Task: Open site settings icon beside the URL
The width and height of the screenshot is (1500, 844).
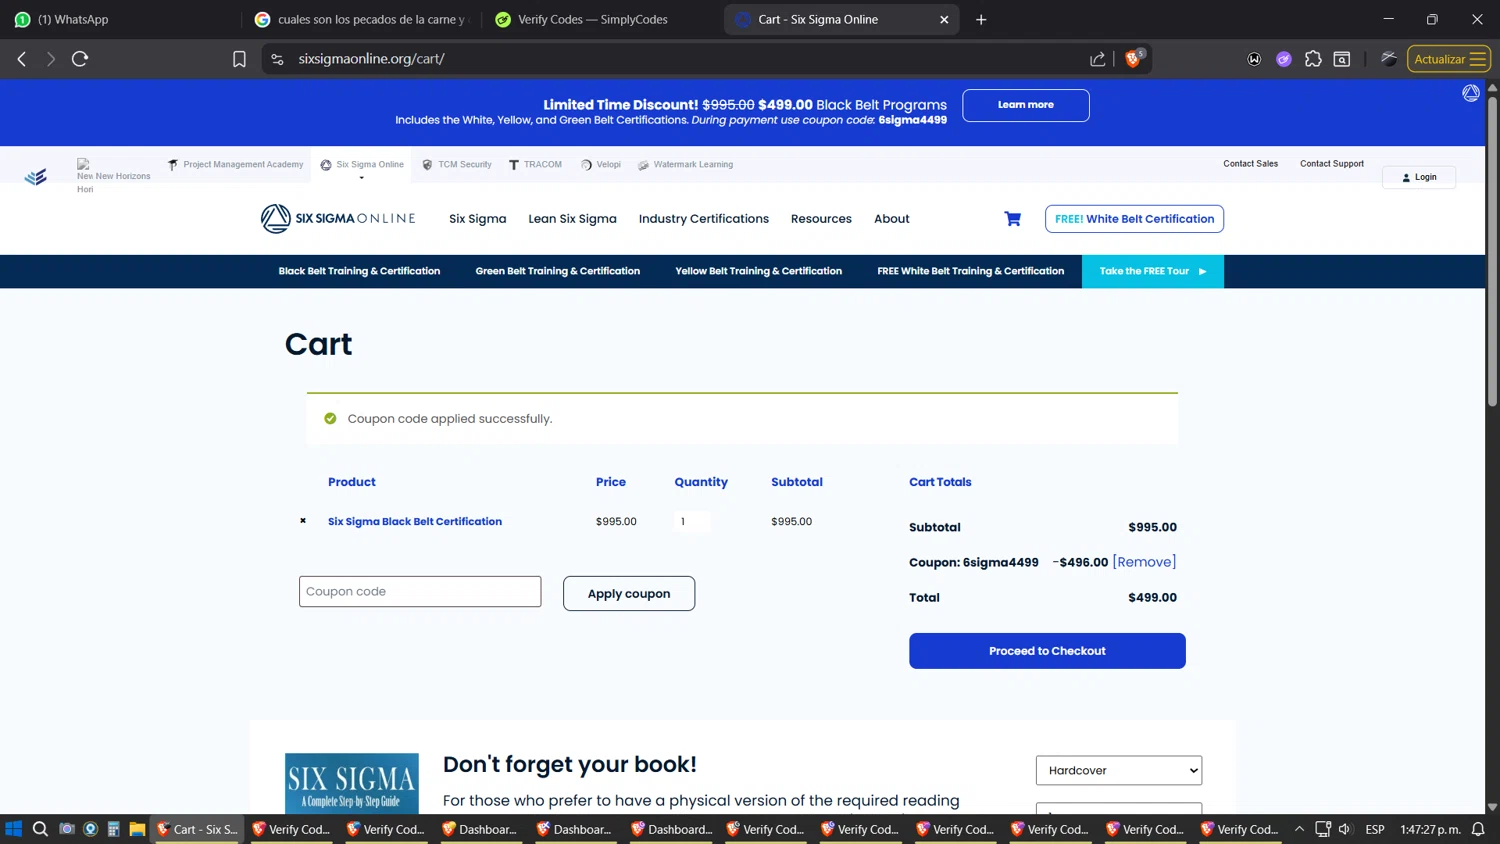Action: pyautogui.click(x=278, y=59)
